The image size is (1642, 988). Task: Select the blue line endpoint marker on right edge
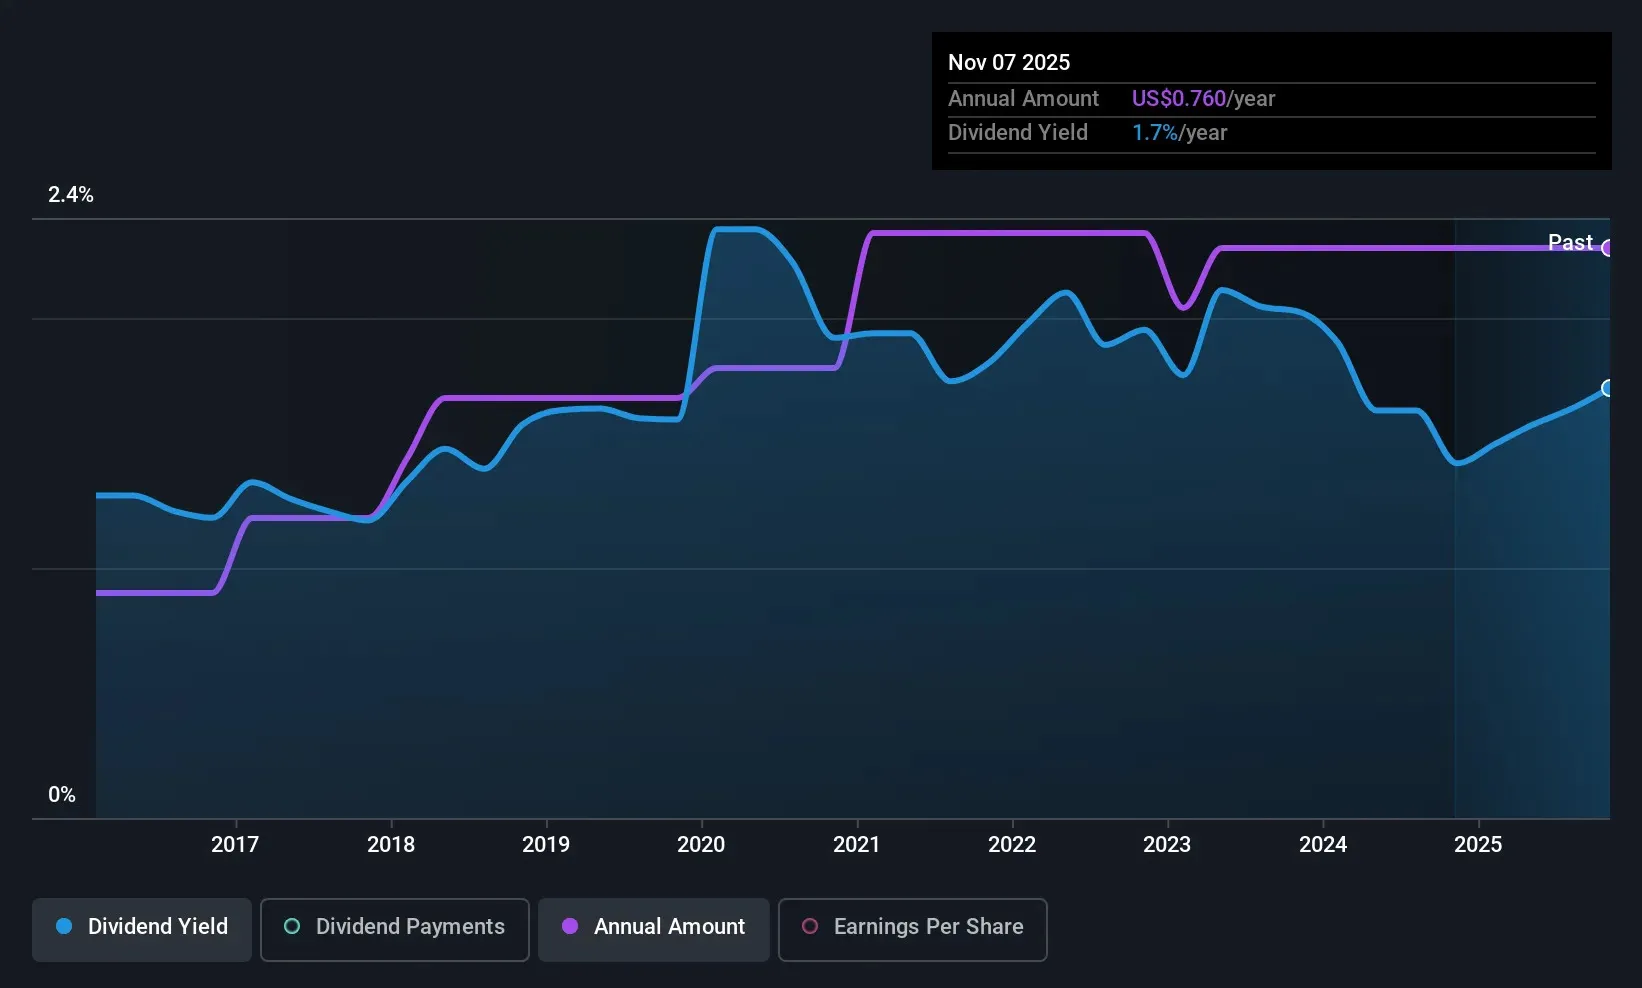tap(1606, 388)
